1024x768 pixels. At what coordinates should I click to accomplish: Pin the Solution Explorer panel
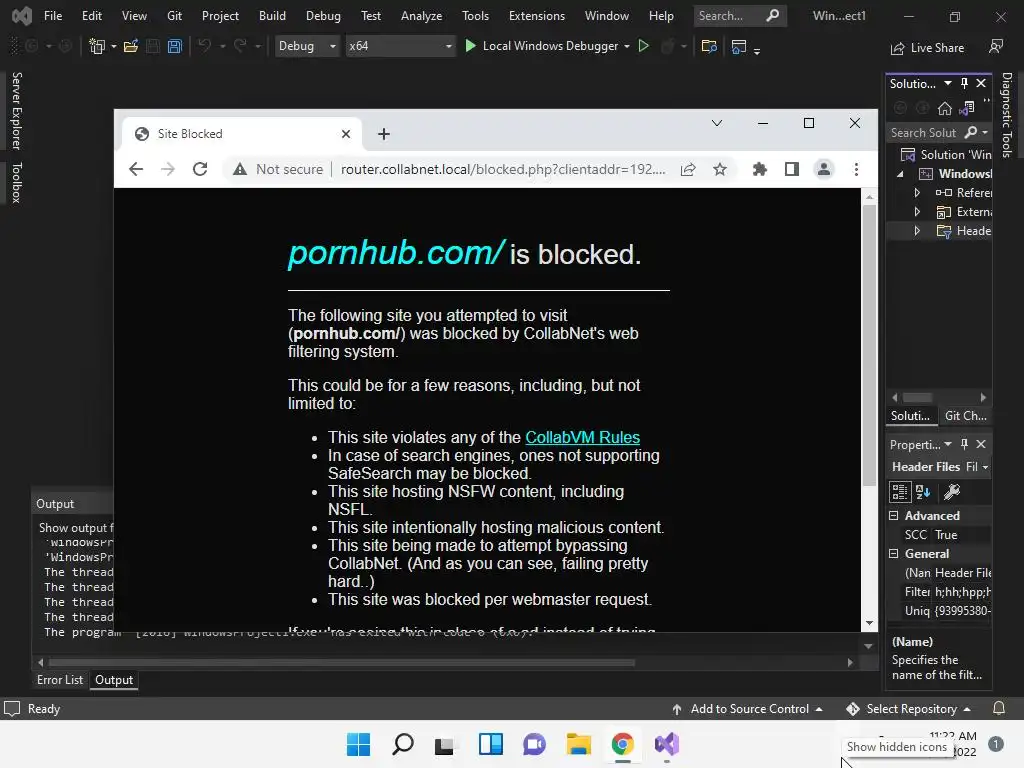964,83
